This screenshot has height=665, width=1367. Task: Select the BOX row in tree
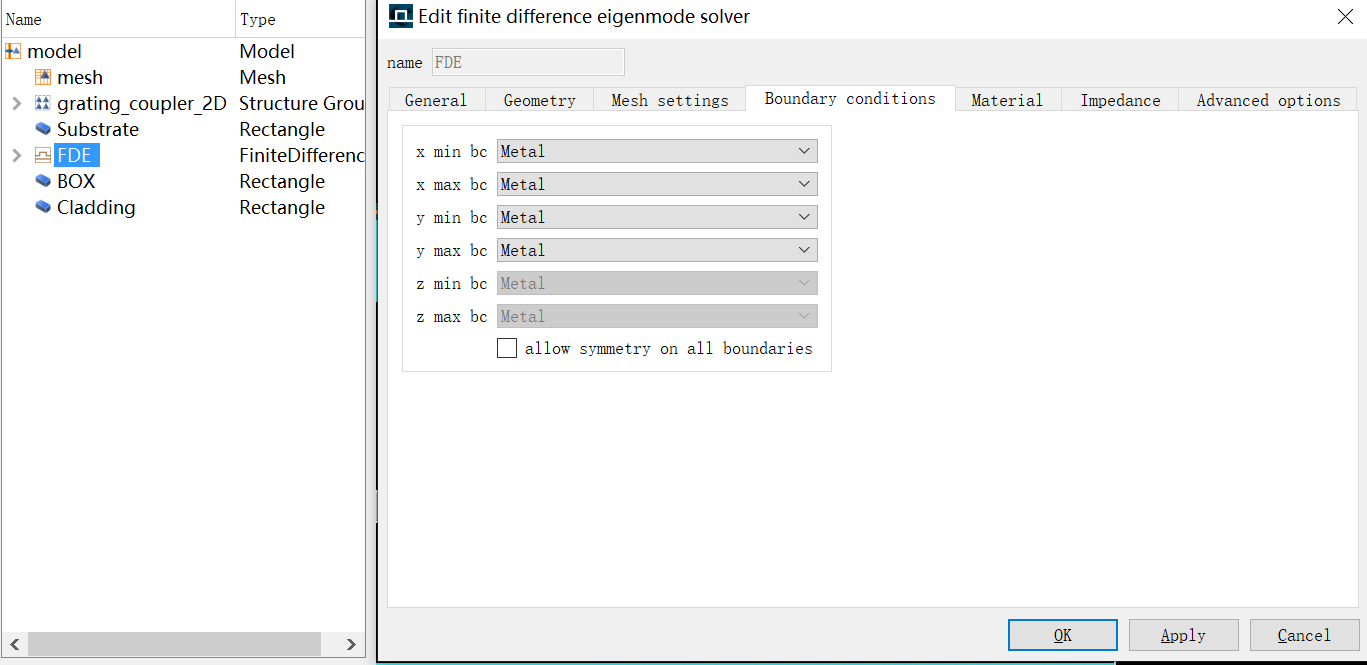[183, 181]
